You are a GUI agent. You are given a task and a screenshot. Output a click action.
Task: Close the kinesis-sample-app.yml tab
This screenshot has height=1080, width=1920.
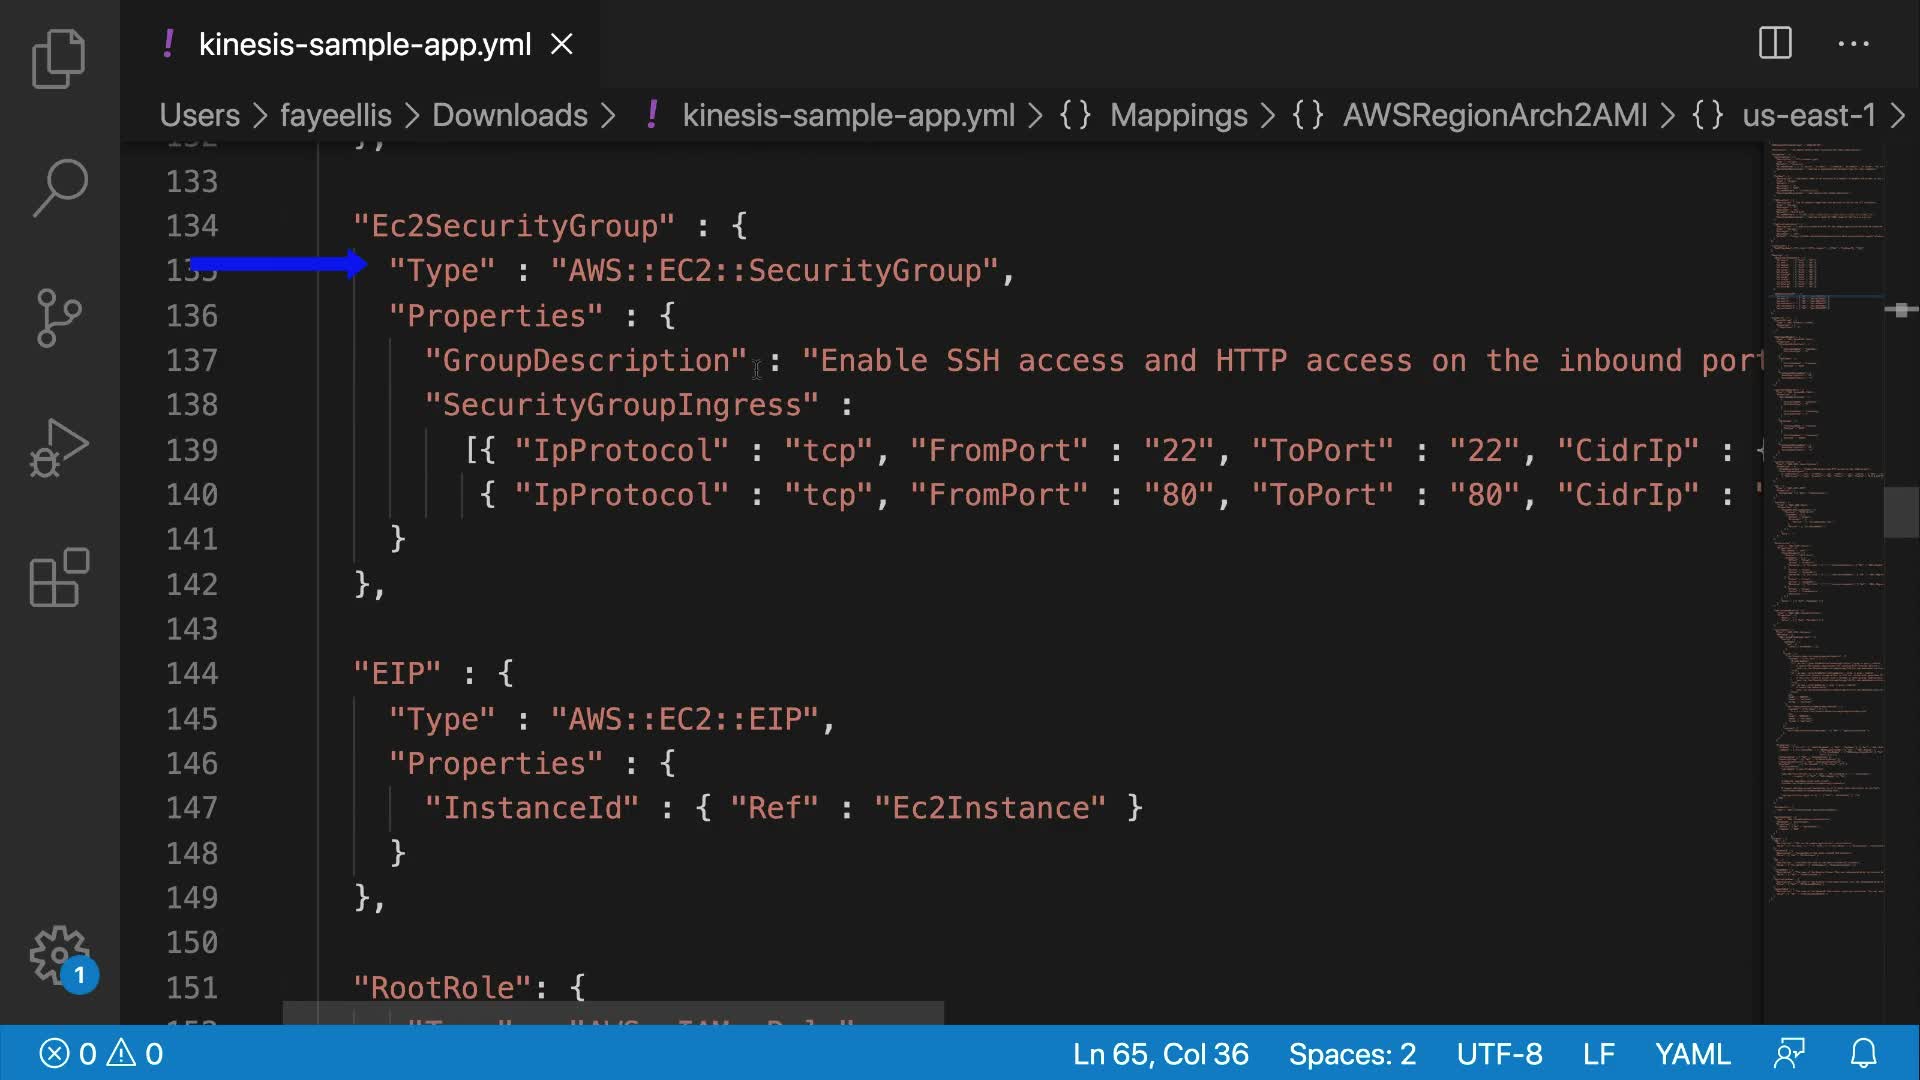tap(562, 44)
